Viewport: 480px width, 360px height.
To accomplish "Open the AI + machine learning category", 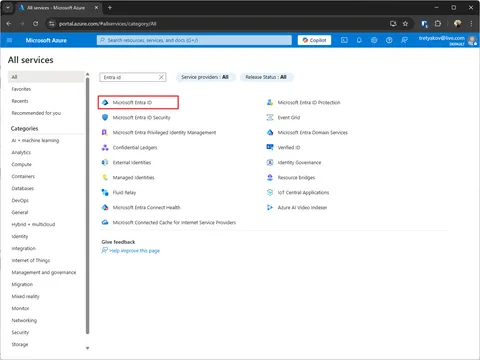I will pyautogui.click(x=35, y=140).
